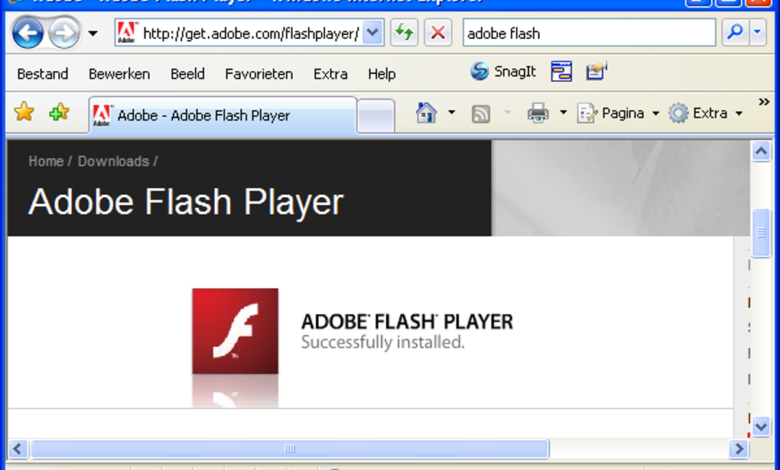Open the Bestand menu
The height and width of the screenshot is (470, 780).
click(x=43, y=74)
